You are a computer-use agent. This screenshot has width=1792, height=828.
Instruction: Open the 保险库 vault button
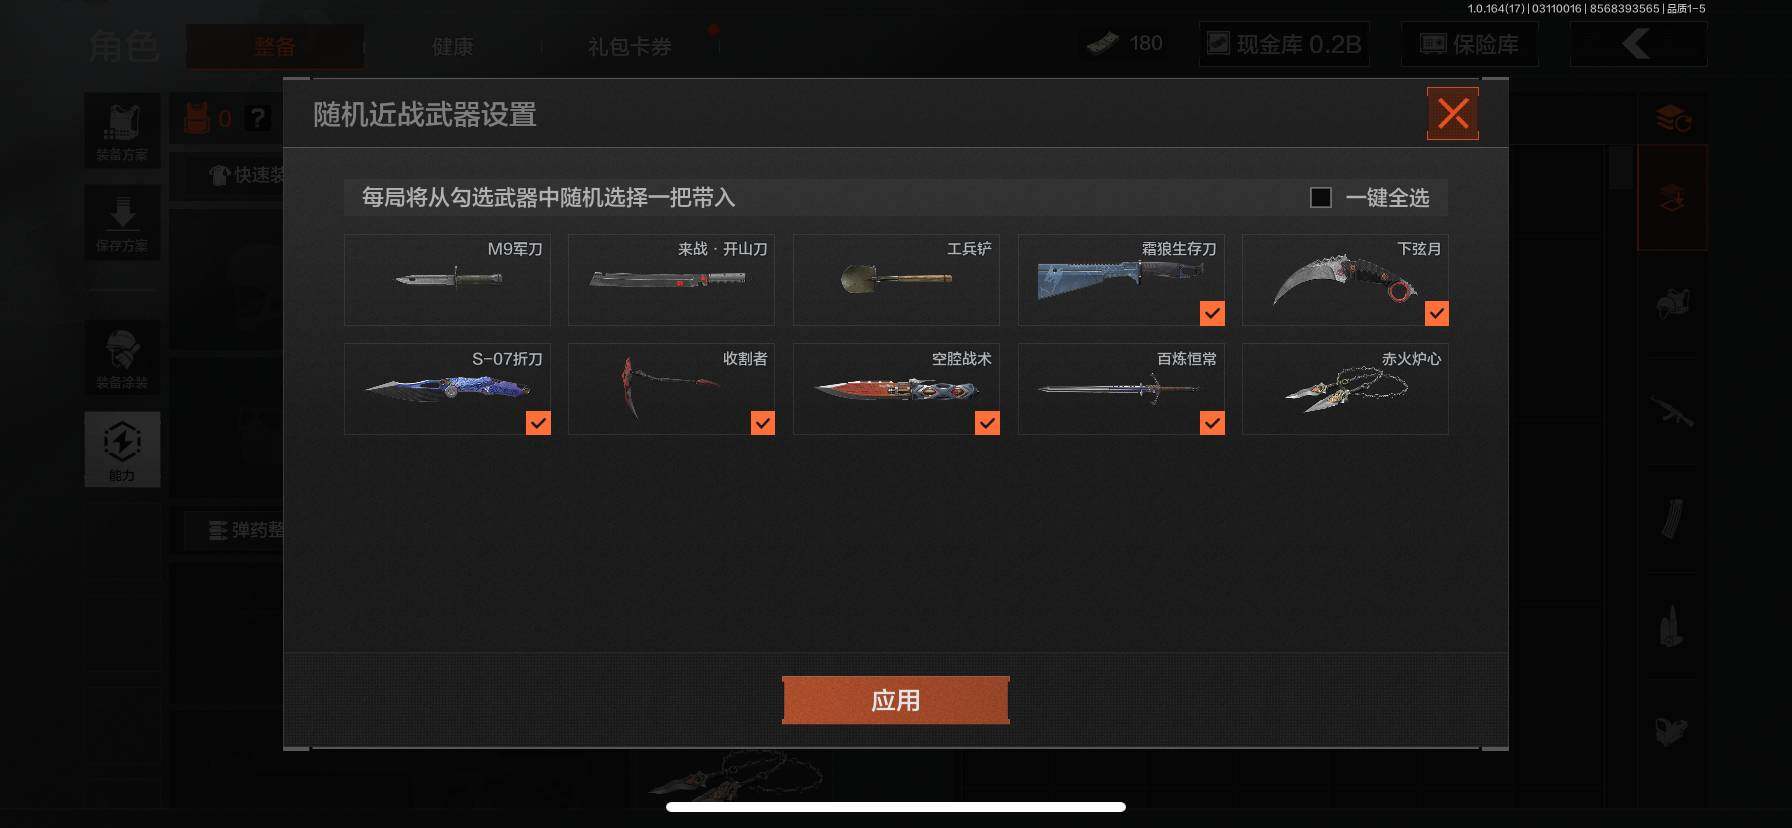[x=1469, y=44]
